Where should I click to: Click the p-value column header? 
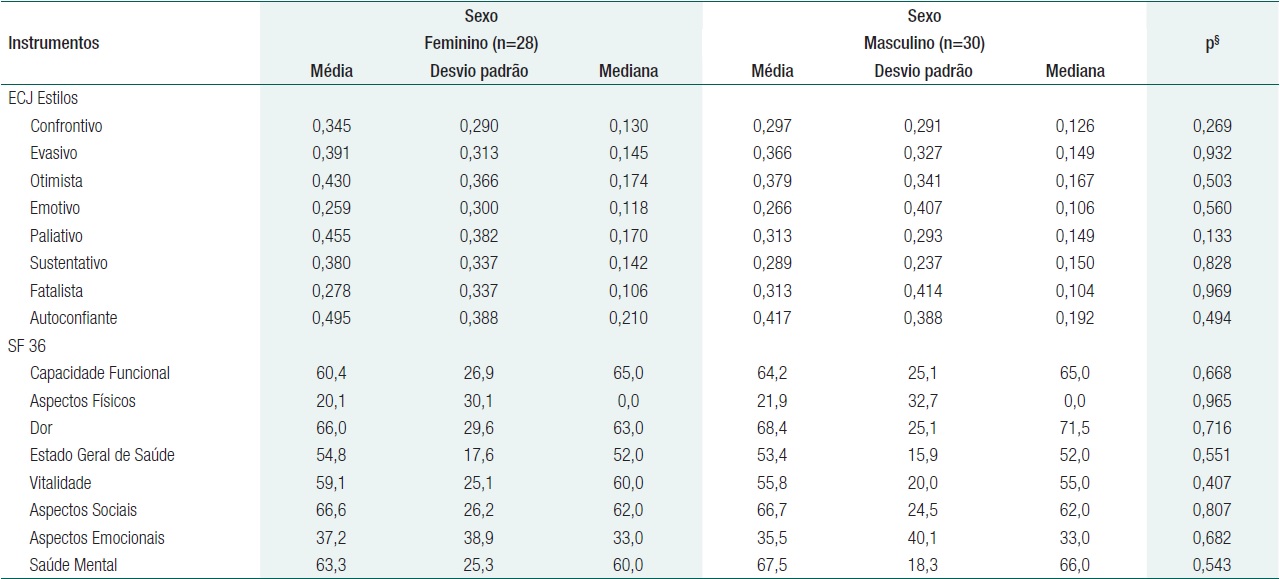coord(1212,44)
